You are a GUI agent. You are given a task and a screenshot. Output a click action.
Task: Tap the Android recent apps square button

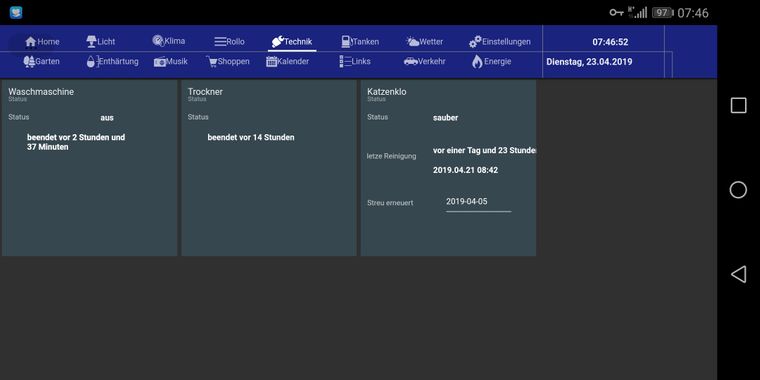point(738,105)
